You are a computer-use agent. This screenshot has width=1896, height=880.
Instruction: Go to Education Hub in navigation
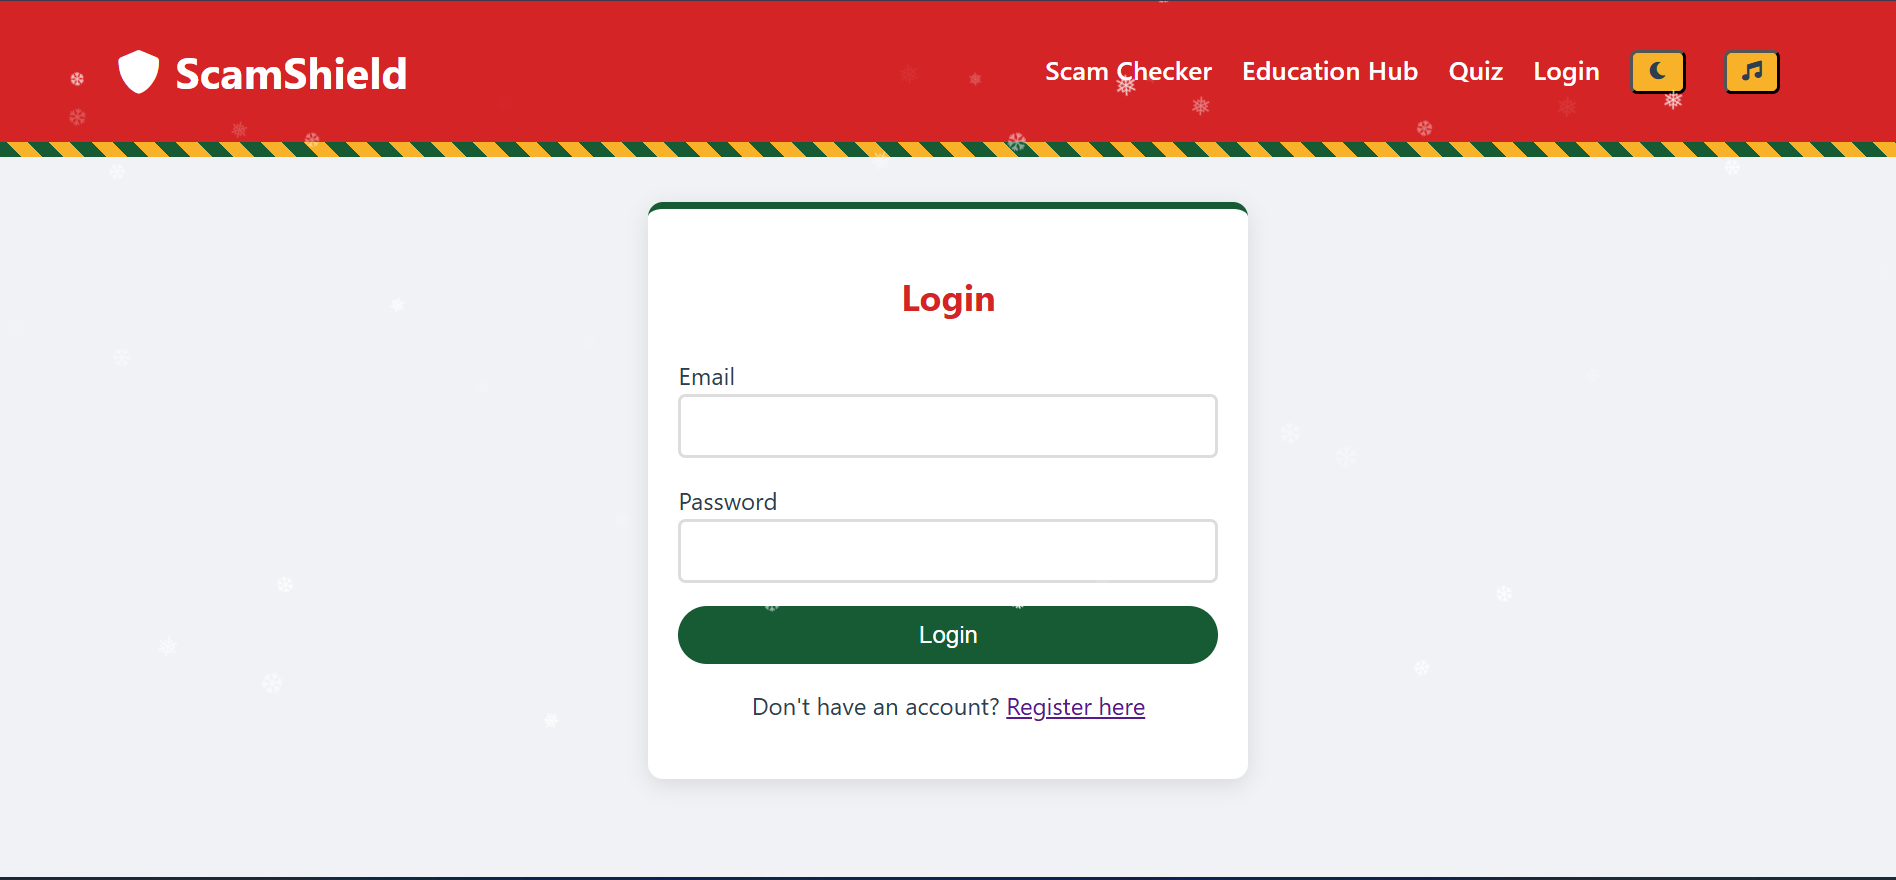(x=1330, y=72)
